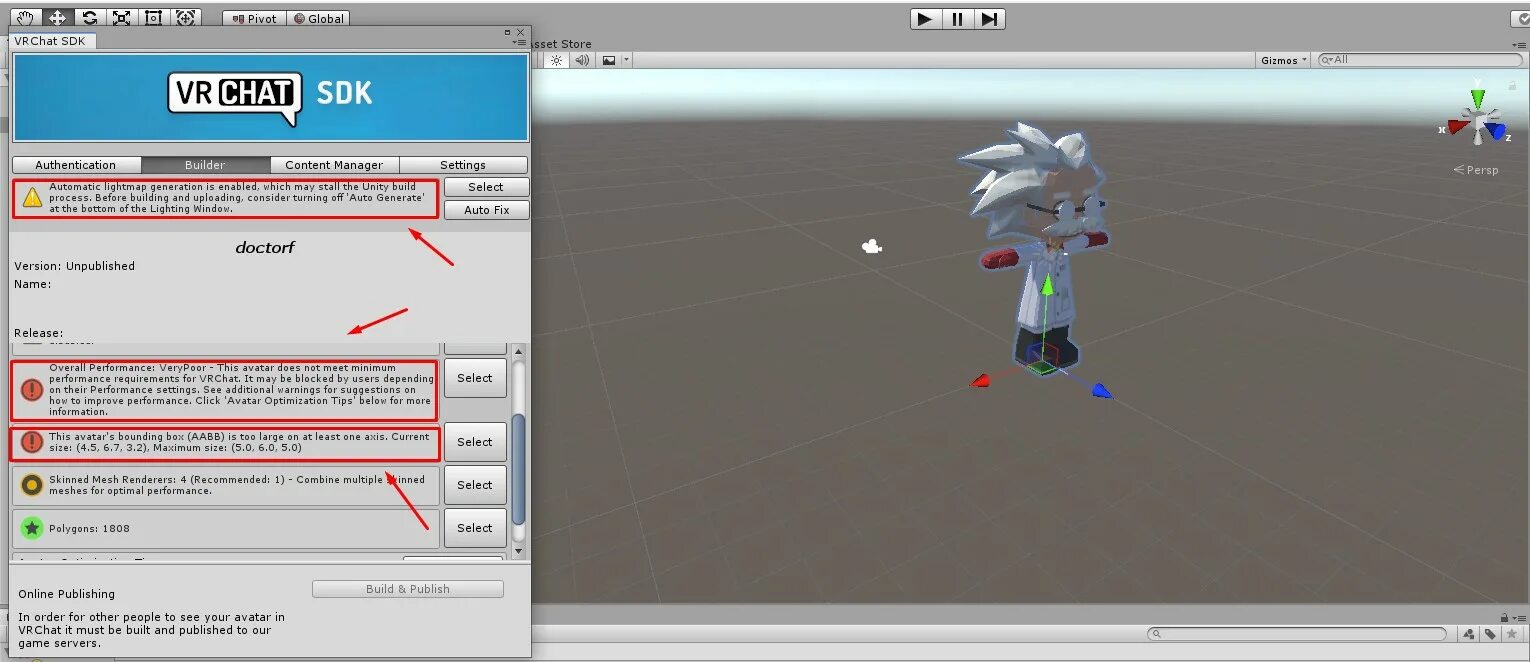Click the green Y axis of orientation gizmo
The width and height of the screenshot is (1530, 662).
click(1477, 100)
